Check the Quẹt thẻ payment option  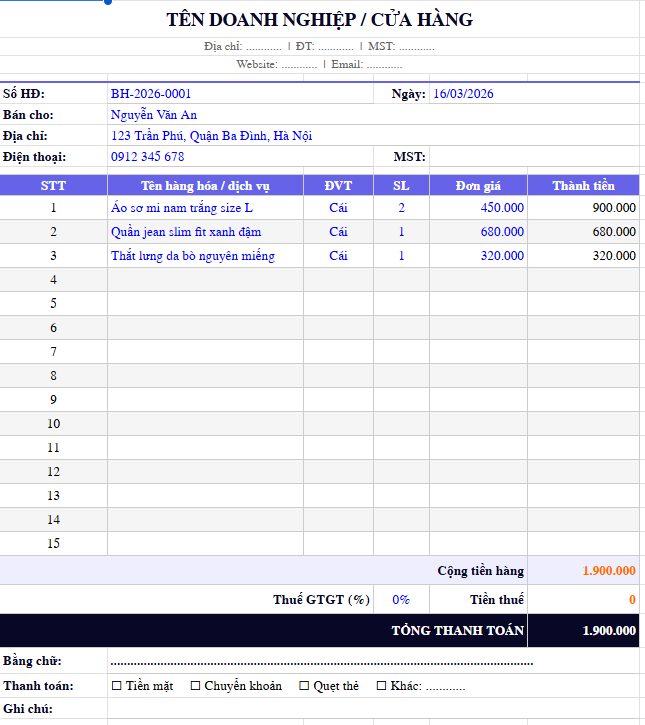(x=304, y=686)
